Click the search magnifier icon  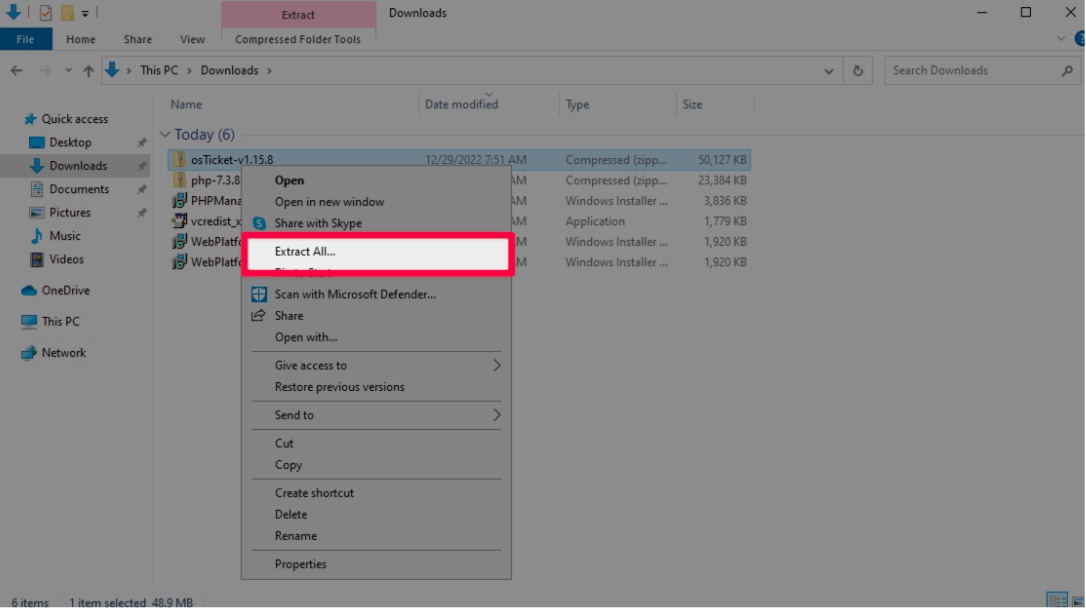pyautogui.click(x=1067, y=70)
